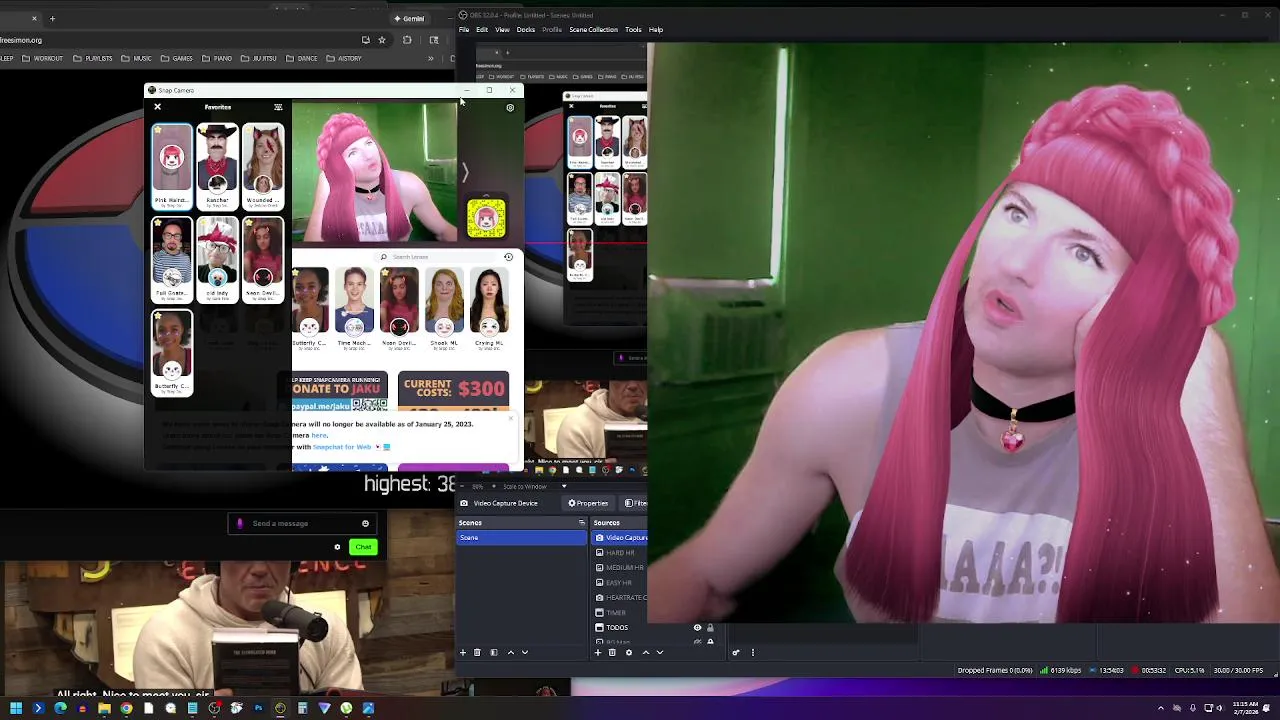The width and height of the screenshot is (1280, 720).
Task: Move source down in Sources toolbar
Action: [x=659, y=652]
